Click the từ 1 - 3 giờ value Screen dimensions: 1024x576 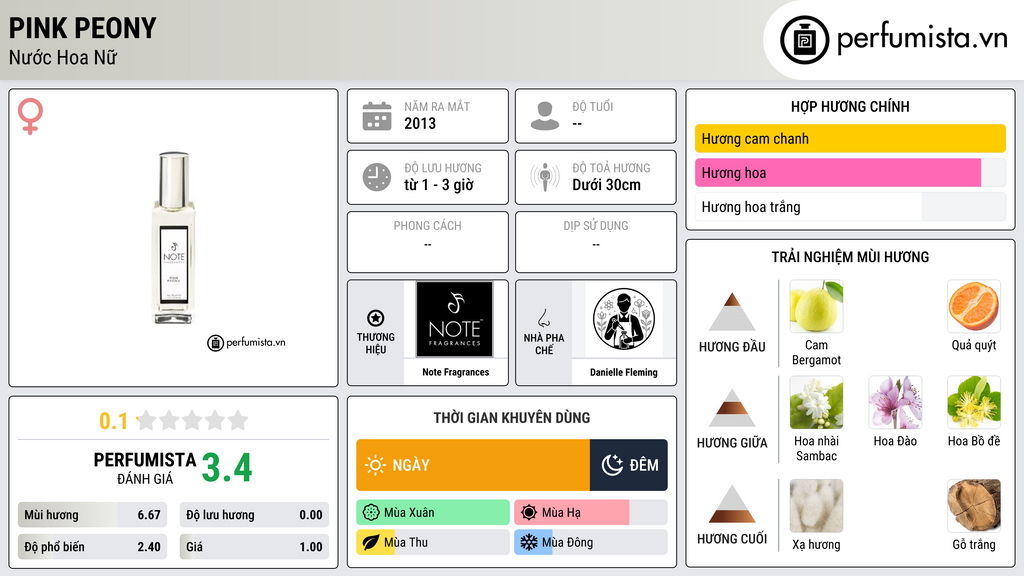439,185
